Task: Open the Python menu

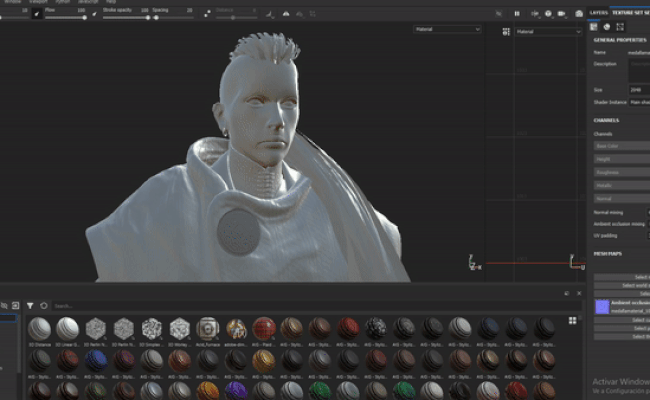Action: click(x=63, y=2)
